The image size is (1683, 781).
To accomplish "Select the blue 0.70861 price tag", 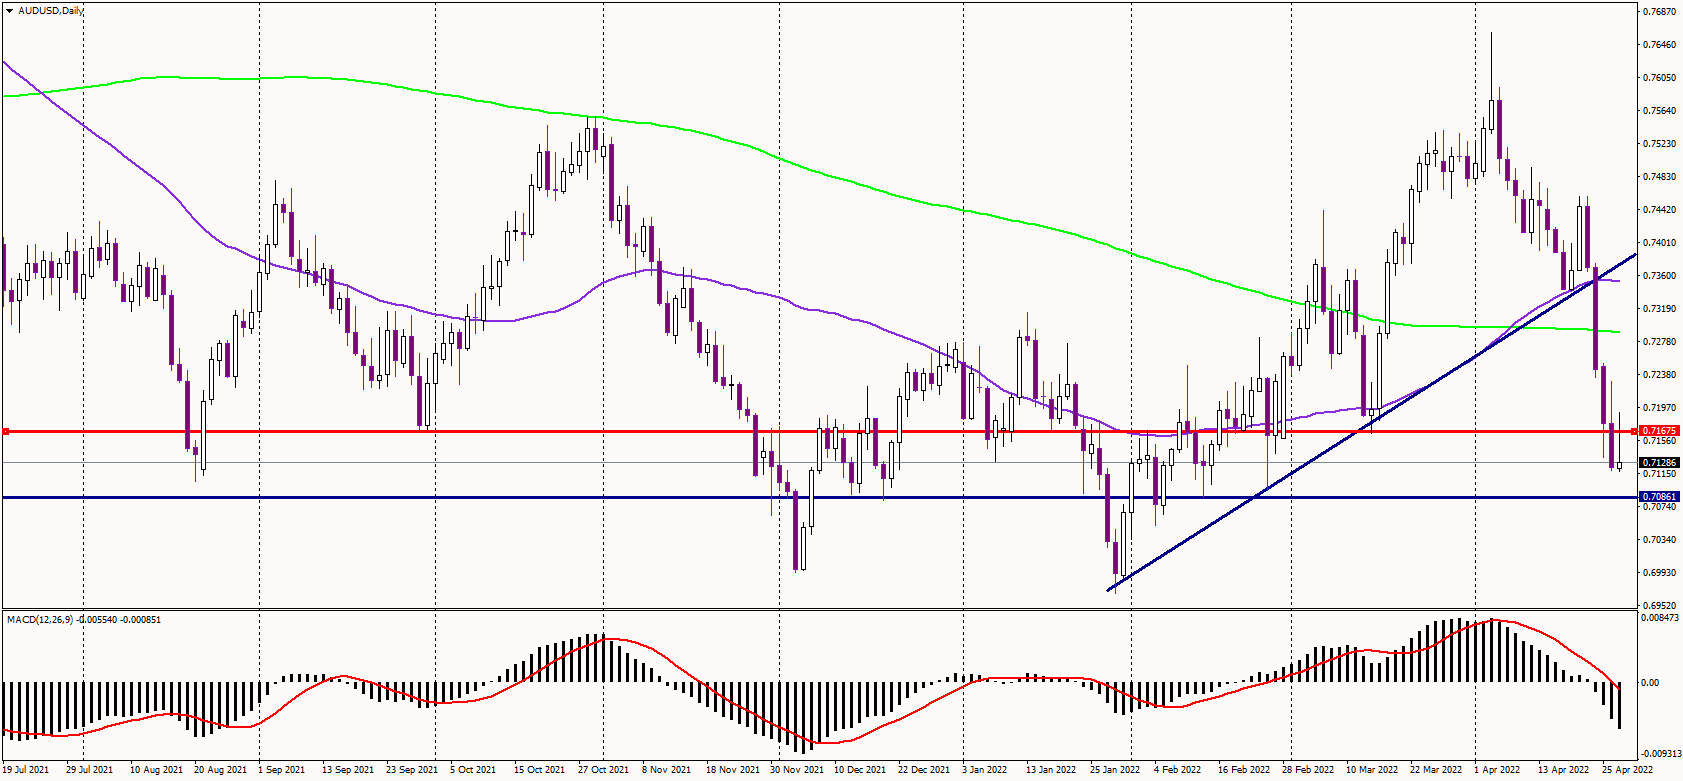I will pos(1659,497).
